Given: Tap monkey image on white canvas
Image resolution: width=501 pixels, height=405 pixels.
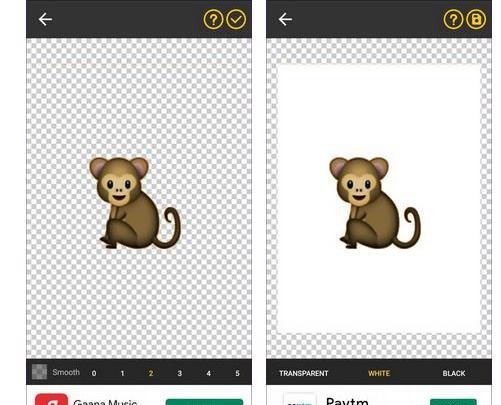Looking at the screenshot, I should [375, 203].
